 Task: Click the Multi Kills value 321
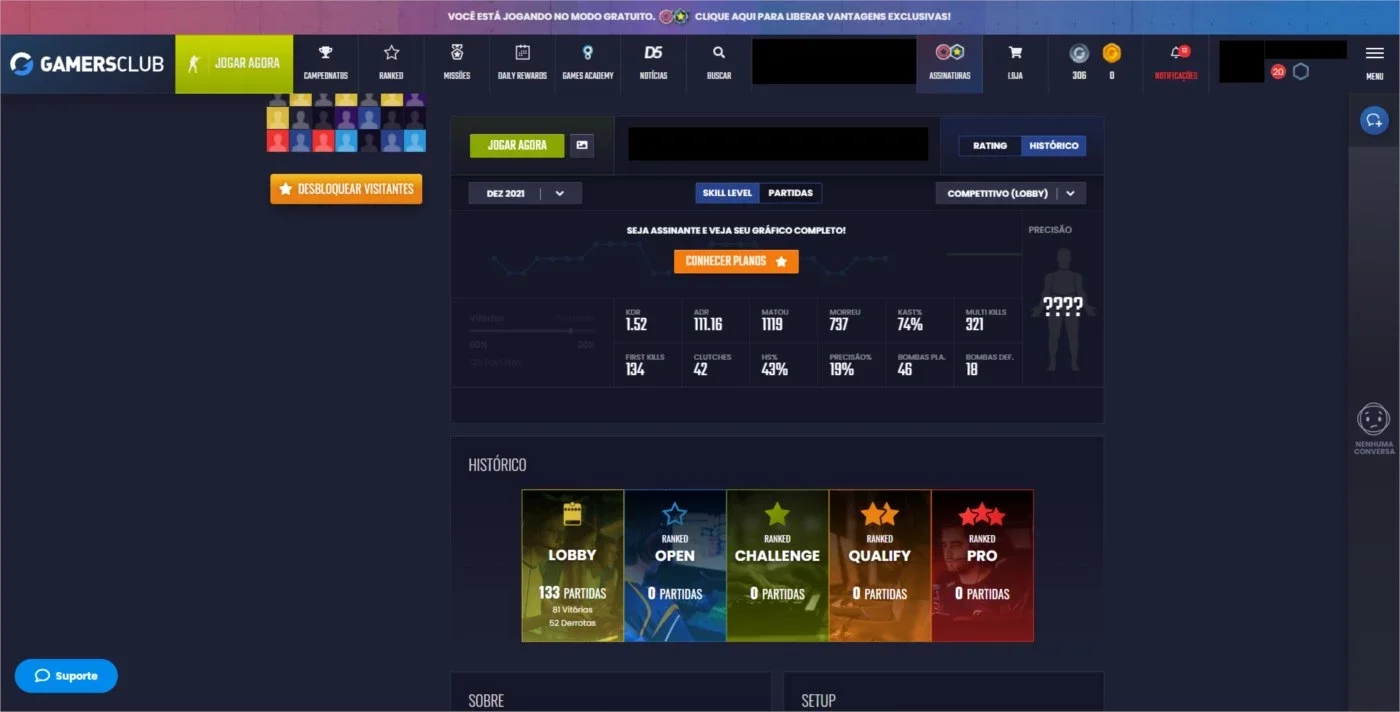(x=975, y=324)
